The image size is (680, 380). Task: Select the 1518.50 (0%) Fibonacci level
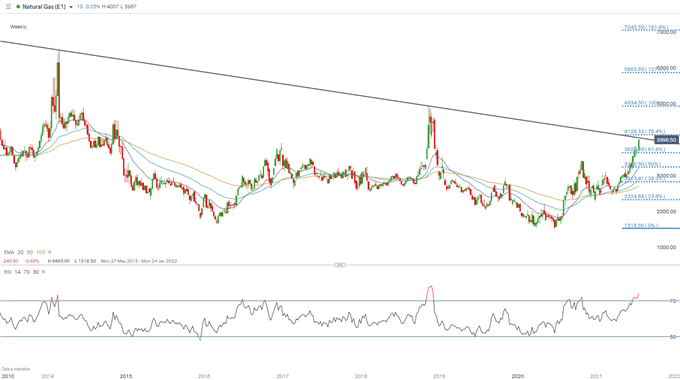pyautogui.click(x=641, y=226)
